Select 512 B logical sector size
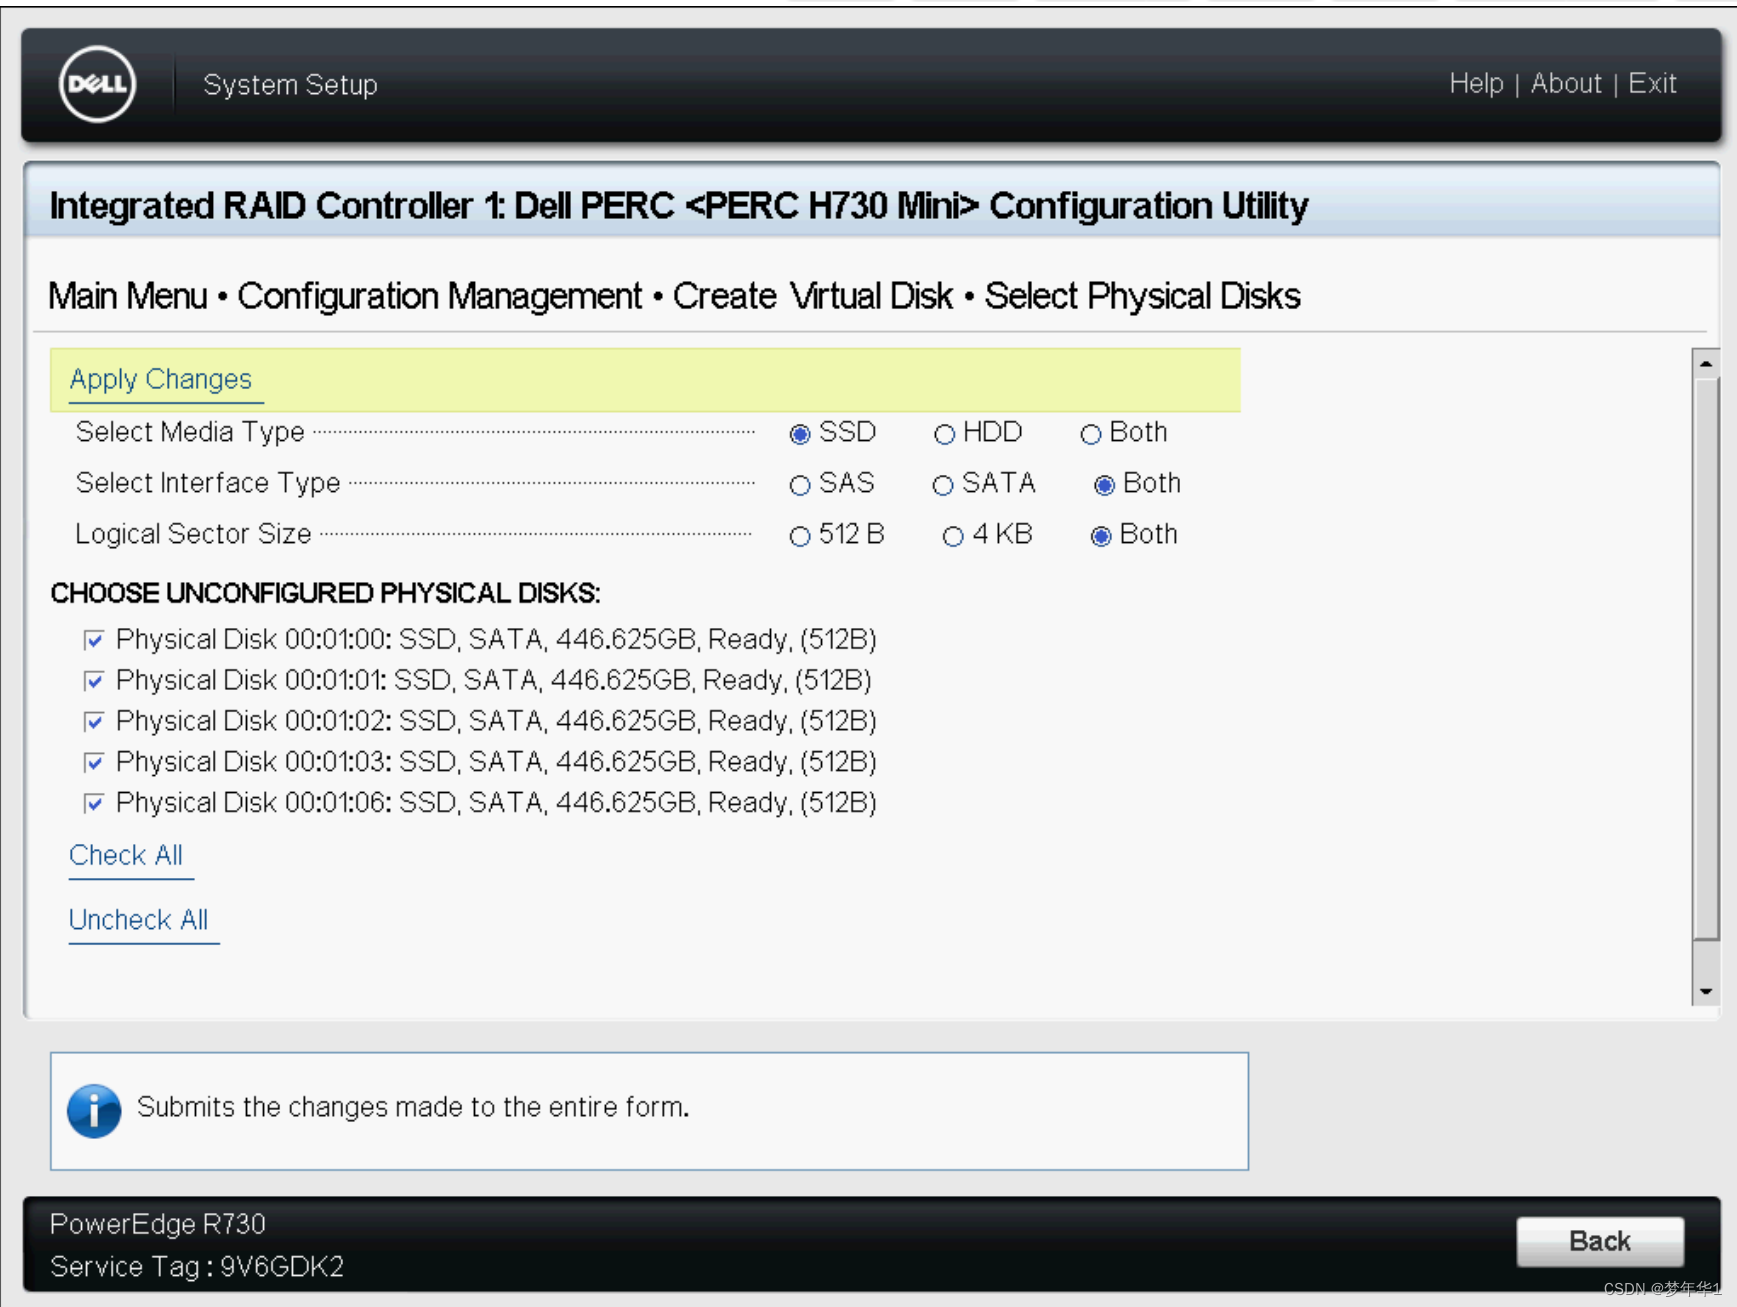The height and width of the screenshot is (1307, 1737). pos(799,536)
